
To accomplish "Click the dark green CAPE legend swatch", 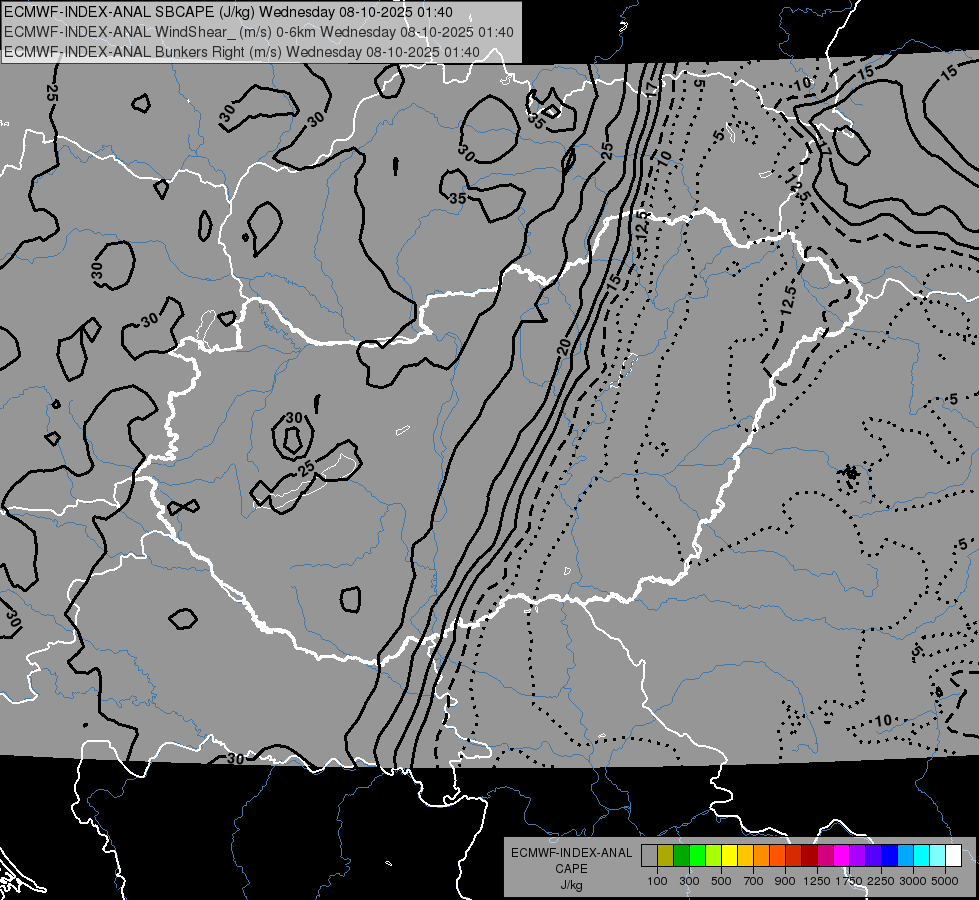I will (x=681, y=856).
